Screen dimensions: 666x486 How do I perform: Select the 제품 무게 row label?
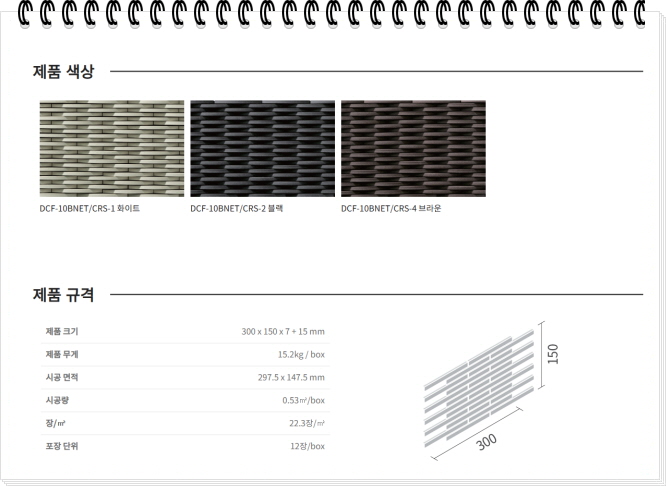tap(62, 354)
